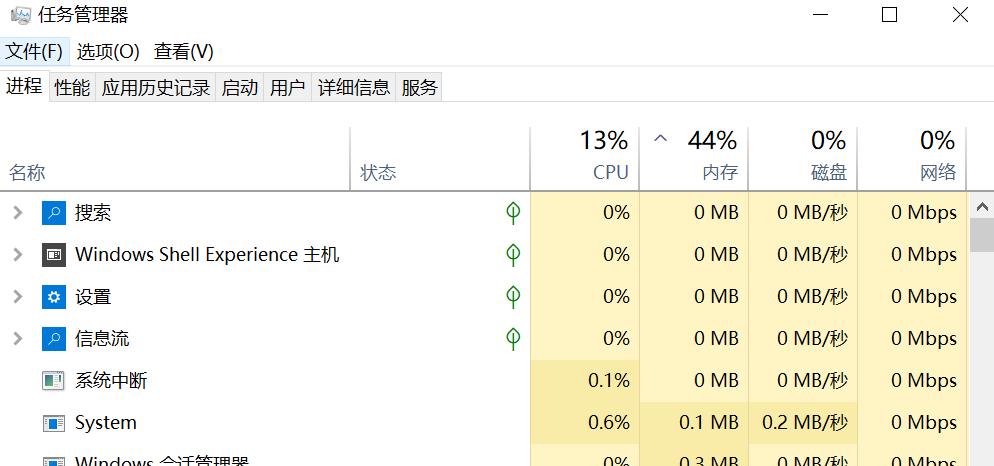Click the green leaf status icon for 搜索
Image resolution: width=994 pixels, height=466 pixels.
point(513,213)
